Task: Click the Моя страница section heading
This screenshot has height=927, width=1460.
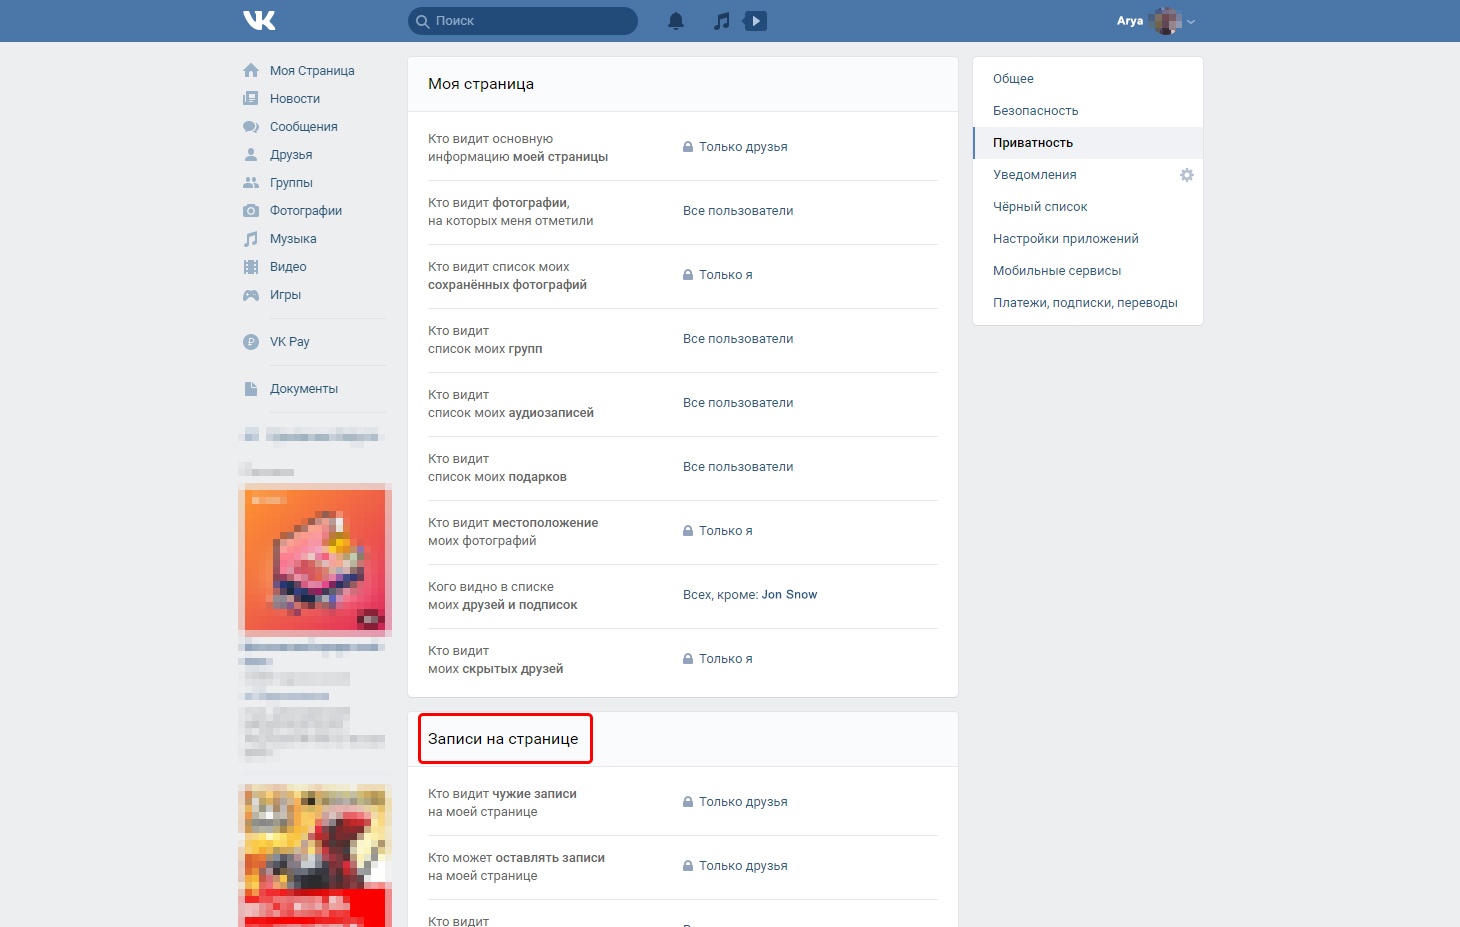Action: 481,84
